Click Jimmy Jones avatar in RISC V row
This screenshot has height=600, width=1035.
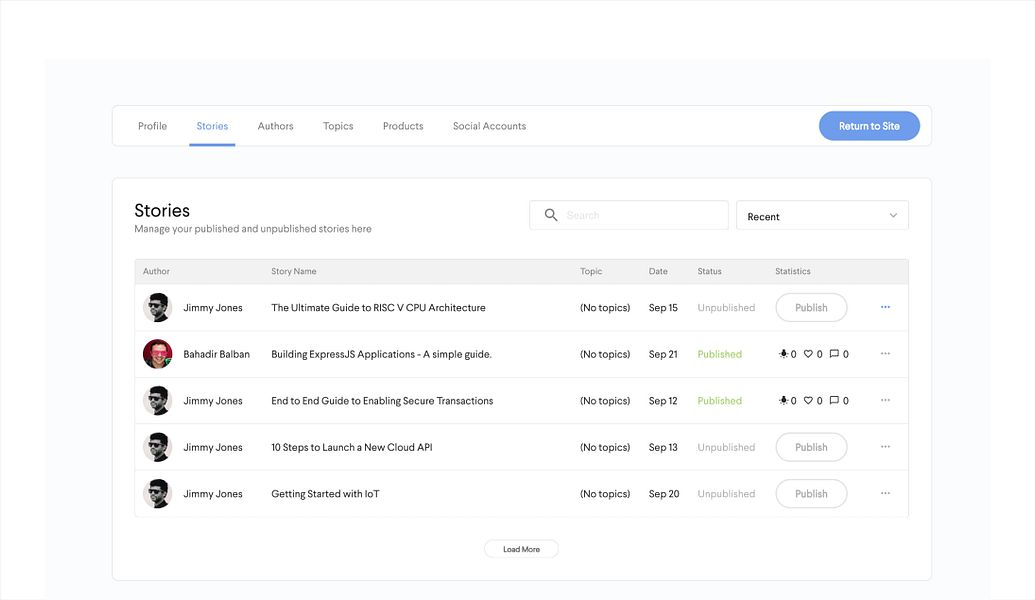tap(158, 308)
